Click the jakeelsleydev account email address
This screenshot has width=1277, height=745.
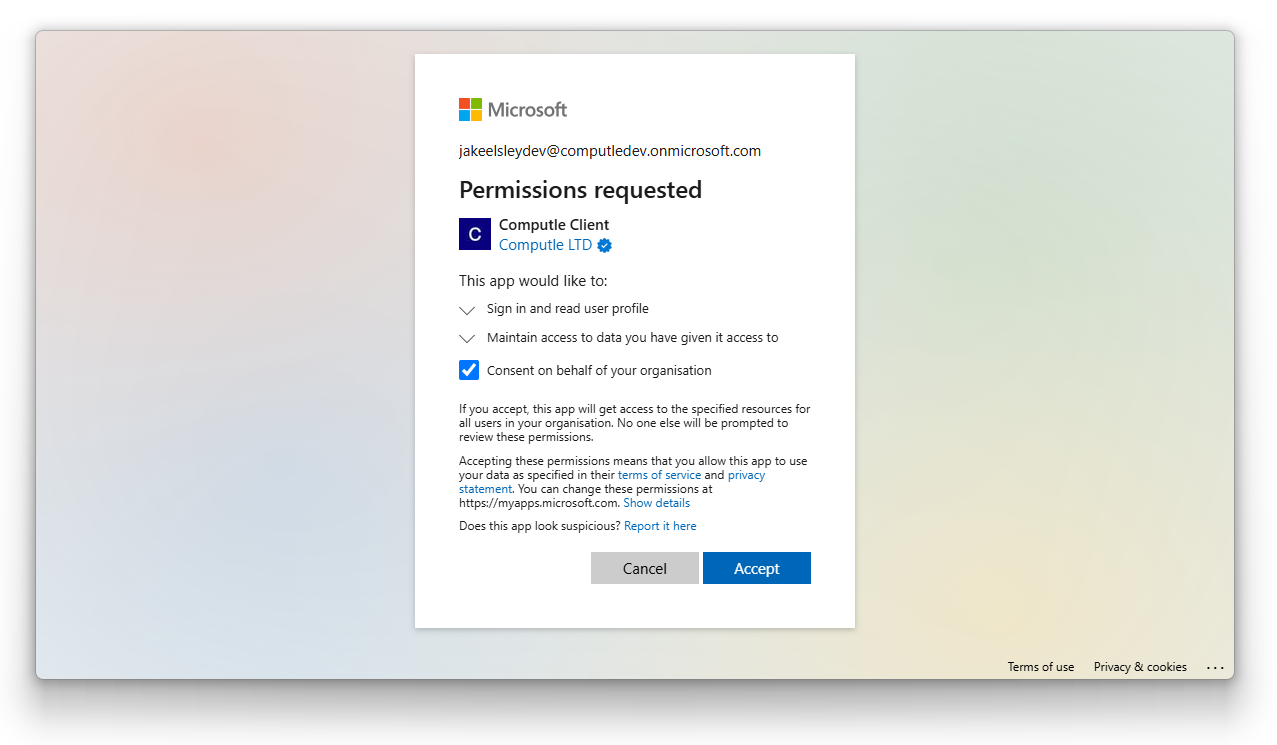[610, 151]
